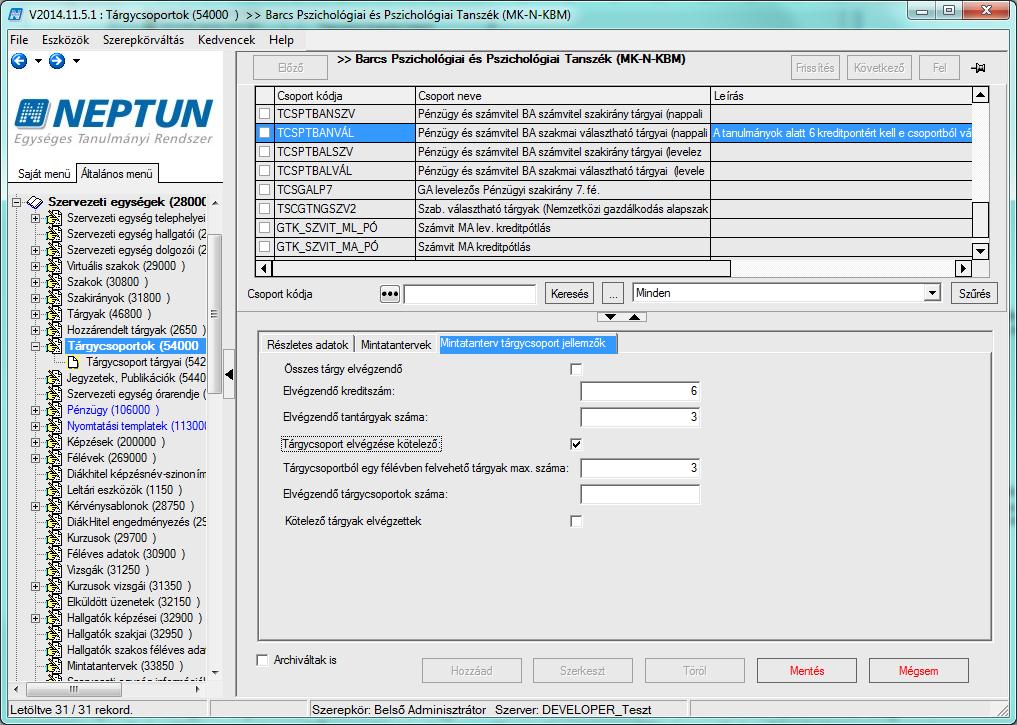Tick the checkbox for row TCSPTBANSZV
The height and width of the screenshot is (725, 1017).
click(265, 114)
